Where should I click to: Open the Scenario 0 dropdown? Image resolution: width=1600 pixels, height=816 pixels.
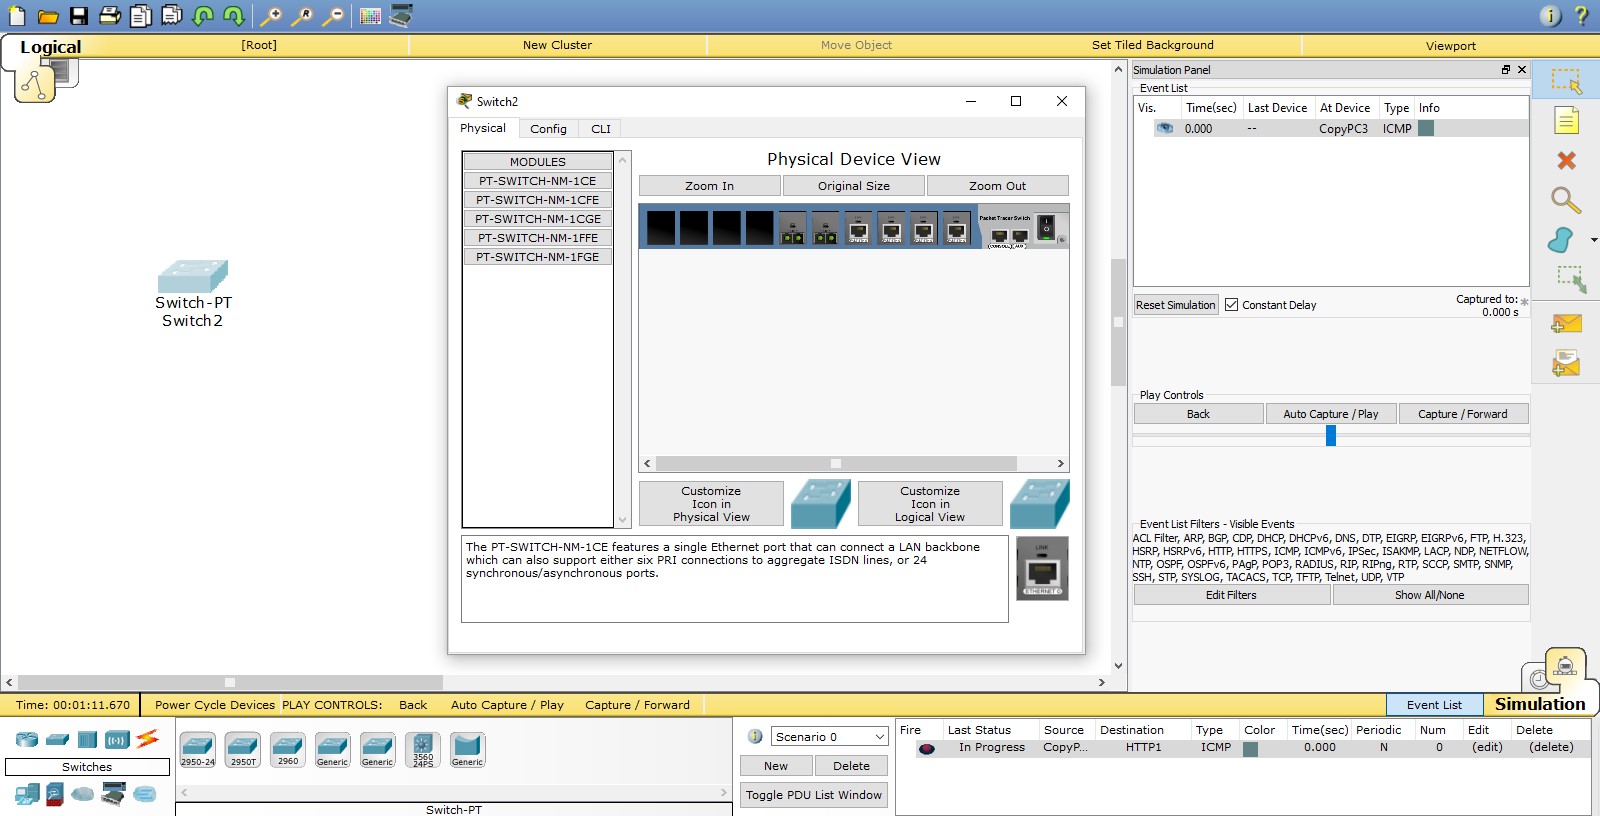829,737
